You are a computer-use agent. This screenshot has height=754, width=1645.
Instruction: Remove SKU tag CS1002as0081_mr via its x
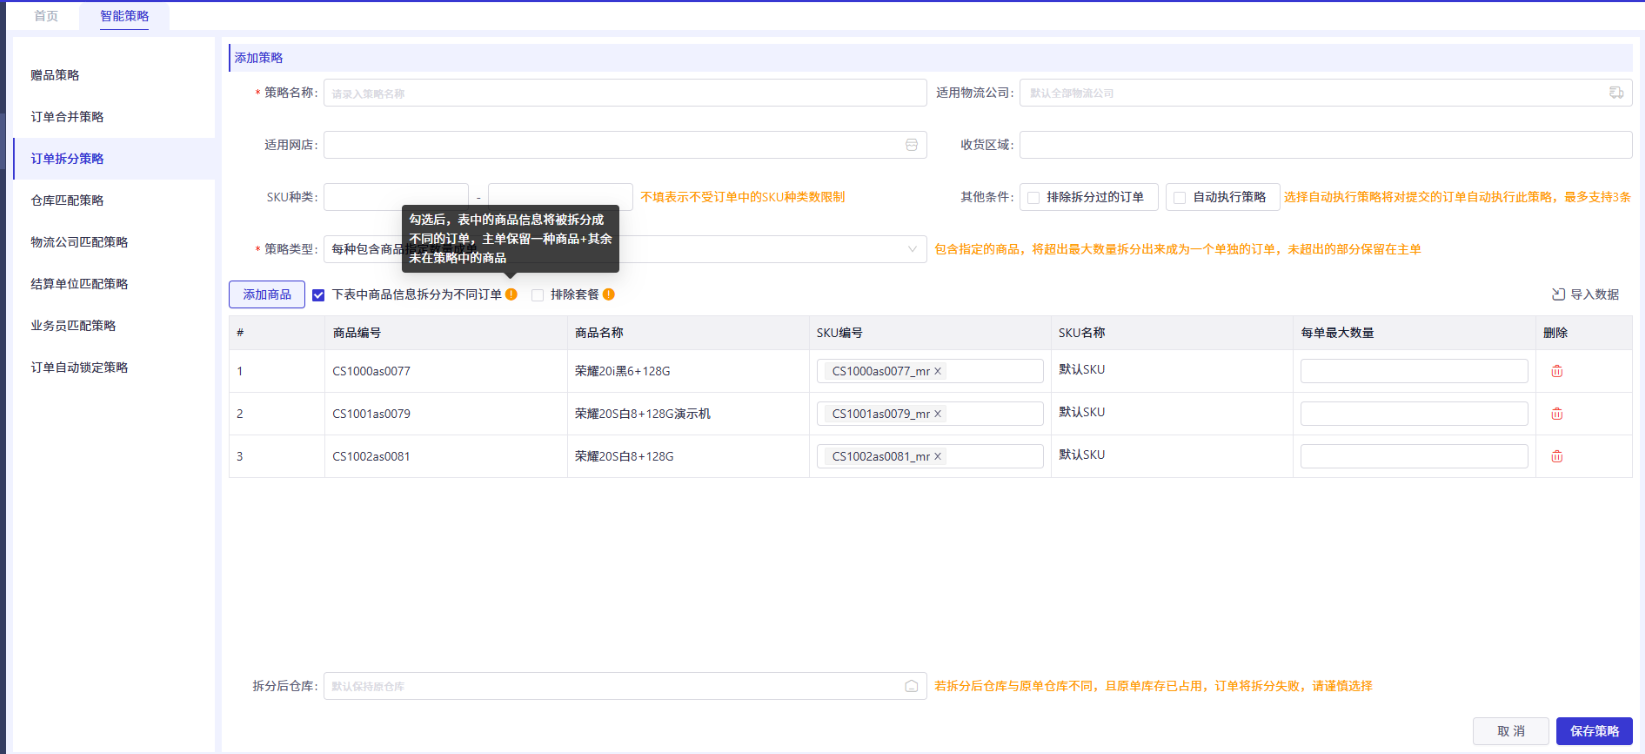point(938,457)
